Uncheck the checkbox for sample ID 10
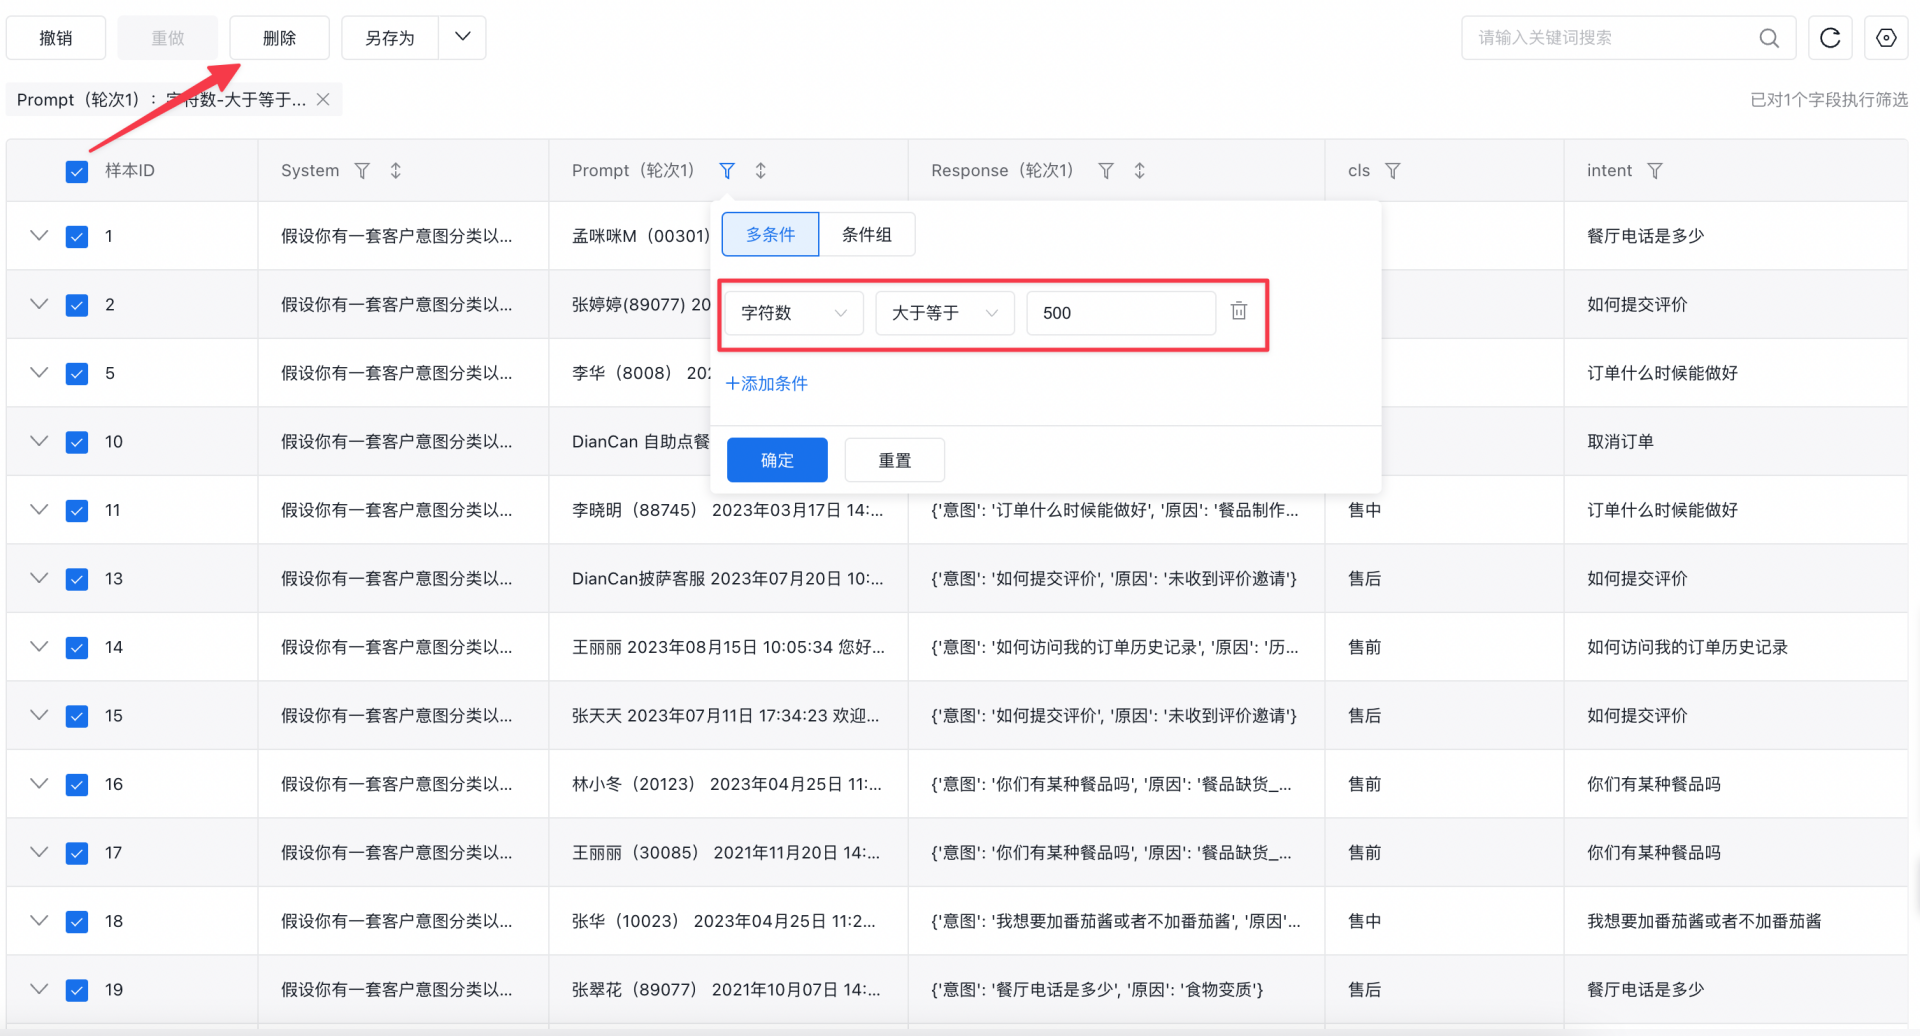 [77, 442]
